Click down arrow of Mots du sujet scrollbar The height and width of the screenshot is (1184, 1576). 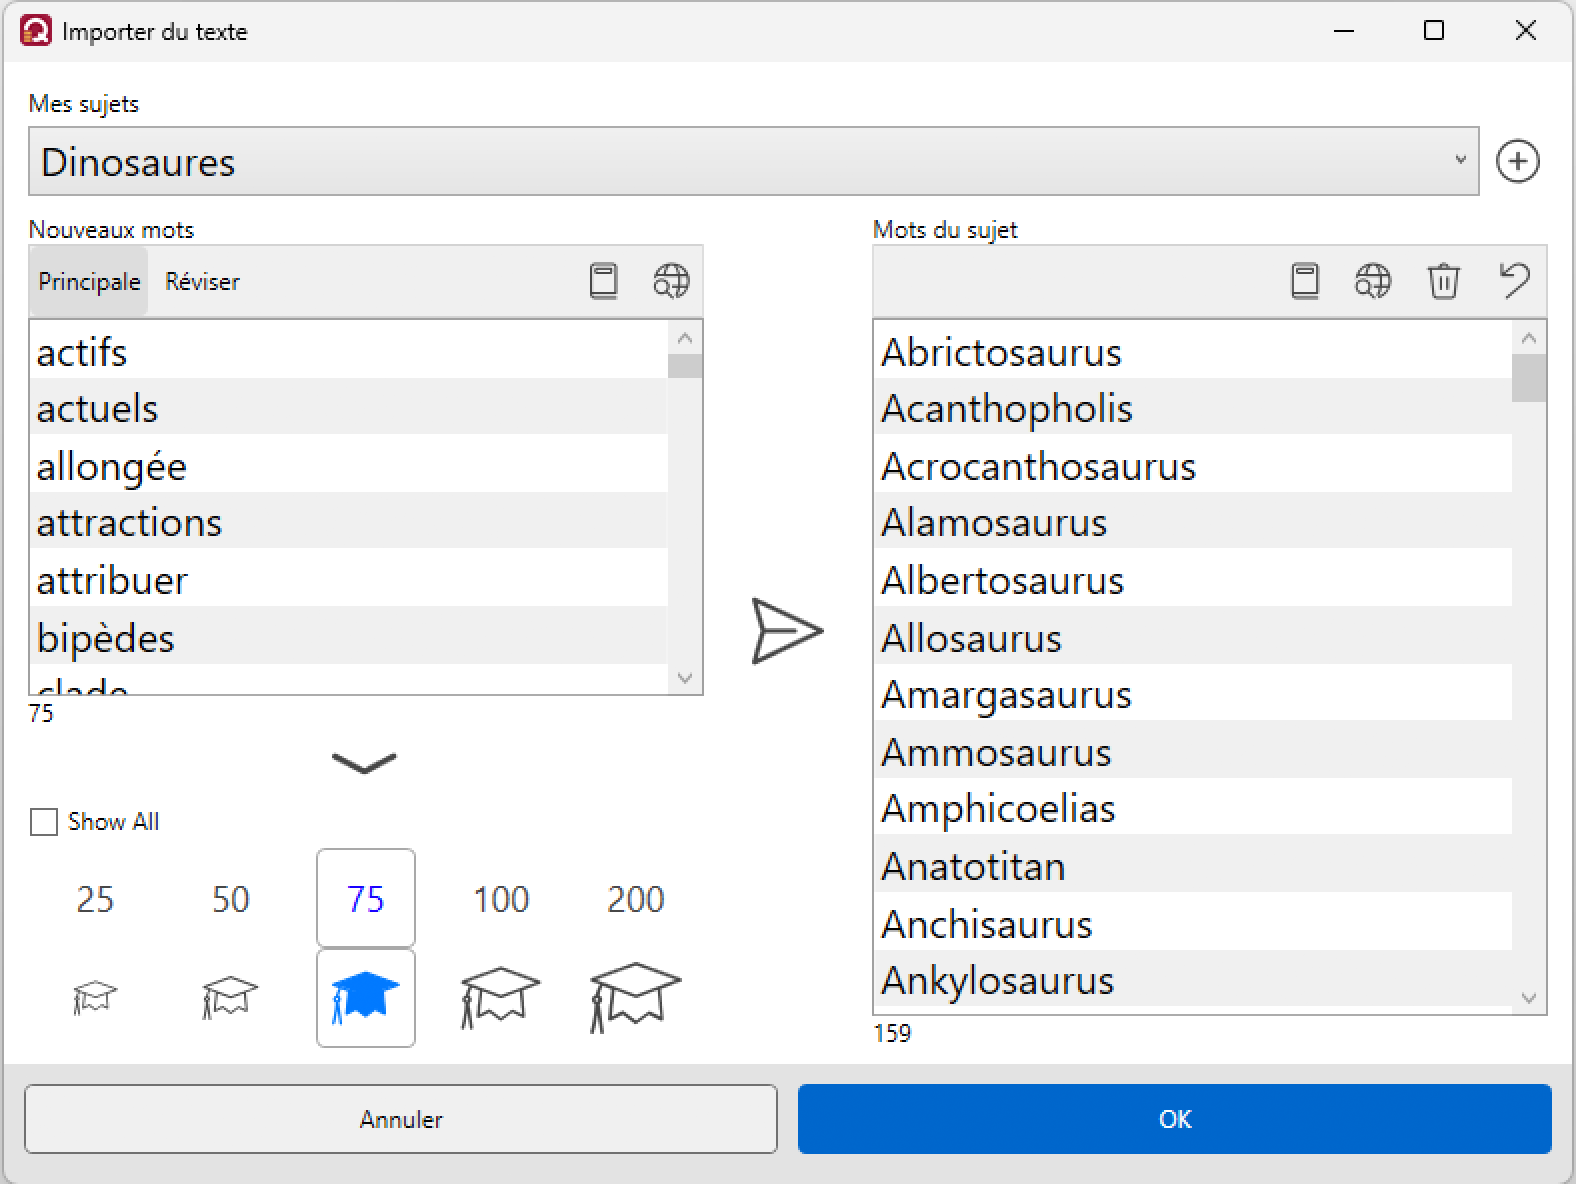[1528, 997]
